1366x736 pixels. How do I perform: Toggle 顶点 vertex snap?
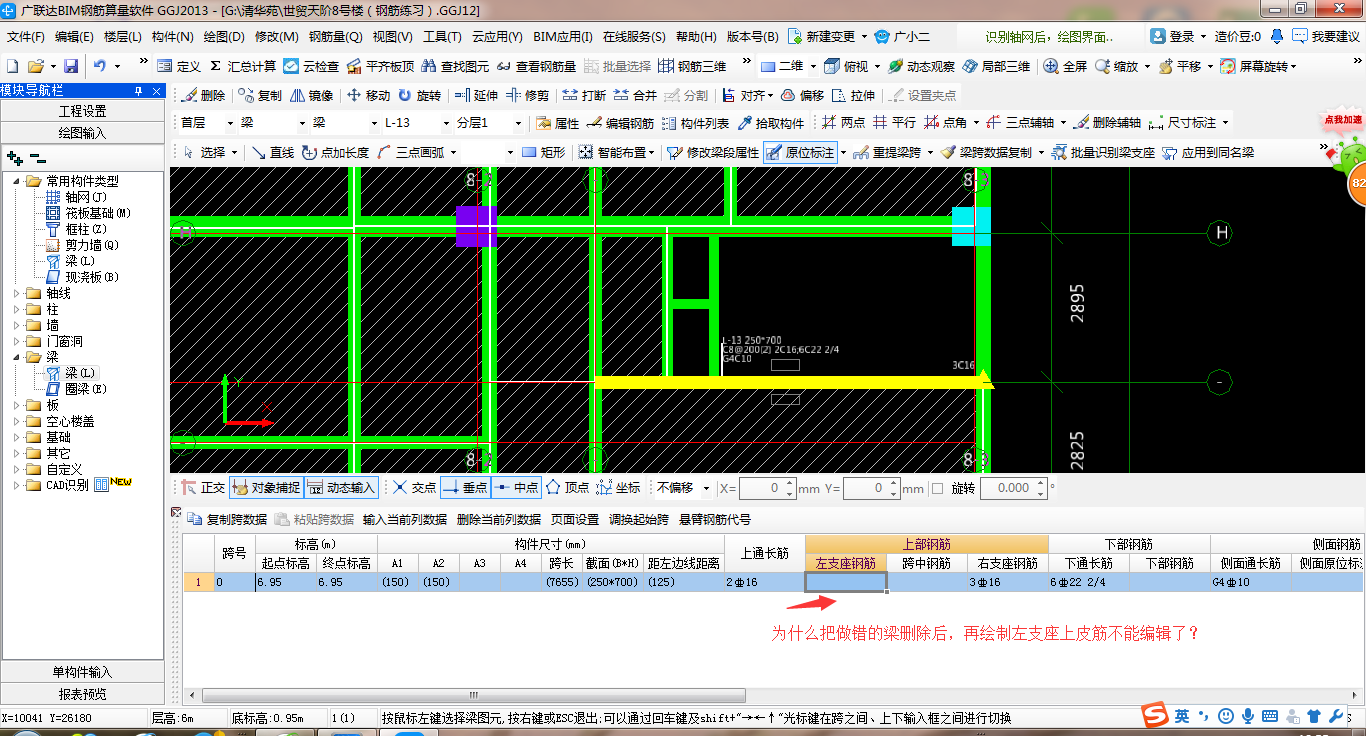click(x=567, y=488)
